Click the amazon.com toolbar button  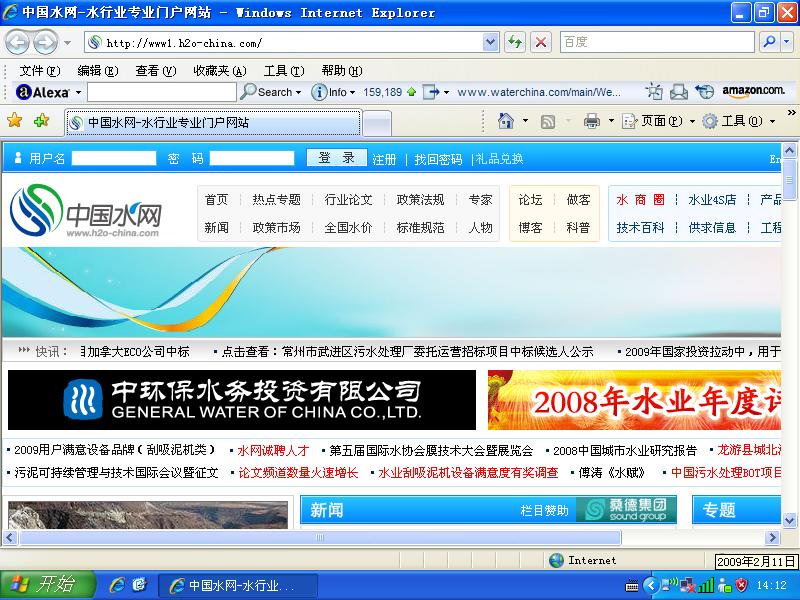pyautogui.click(x=754, y=91)
